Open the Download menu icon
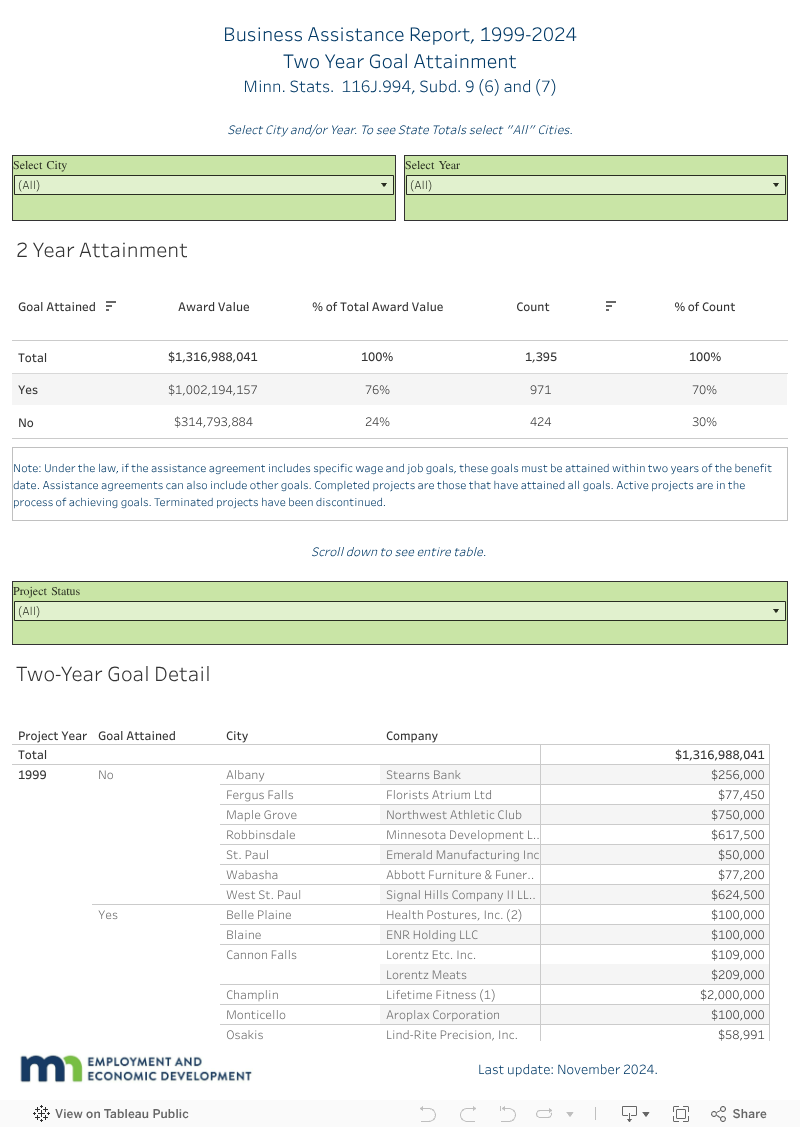Image resolution: width=800 pixels, height=1127 pixels. point(635,1114)
